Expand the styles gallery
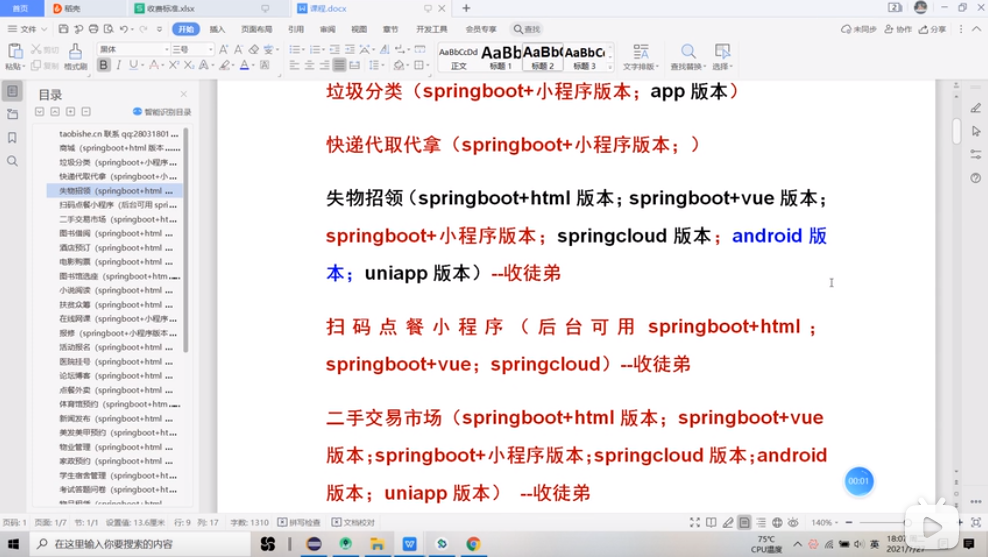988x557 pixels. click(610, 66)
